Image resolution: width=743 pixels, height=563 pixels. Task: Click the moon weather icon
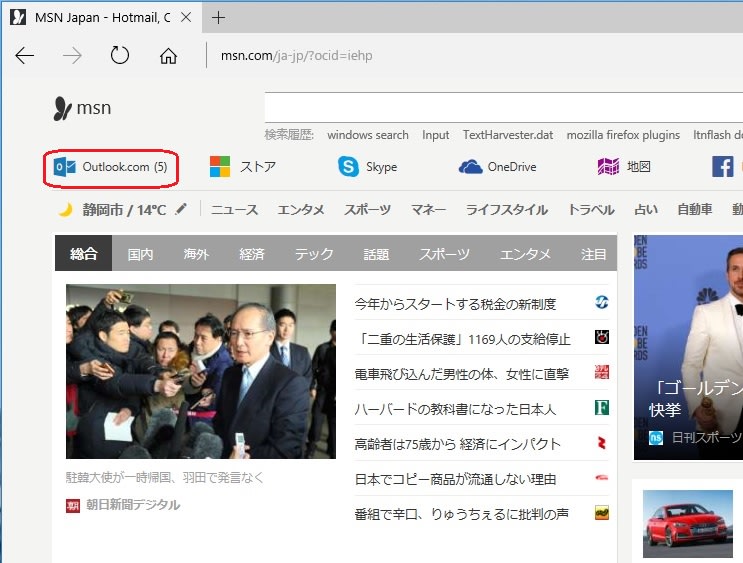65,209
